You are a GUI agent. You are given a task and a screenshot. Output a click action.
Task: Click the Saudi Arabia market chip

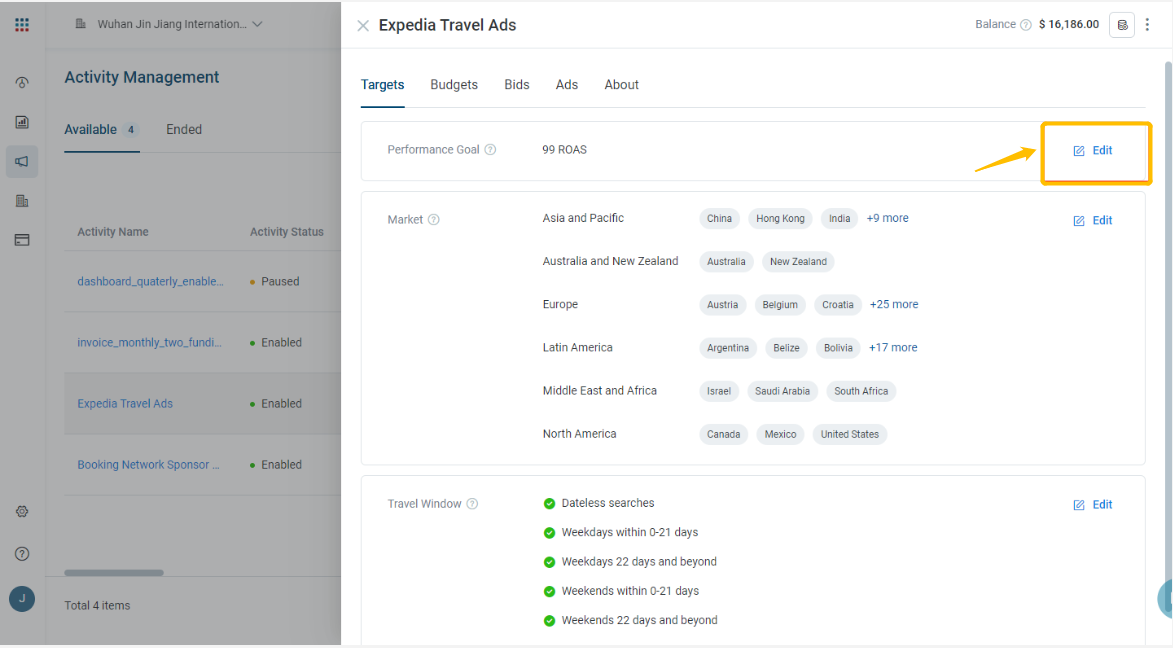(x=782, y=391)
